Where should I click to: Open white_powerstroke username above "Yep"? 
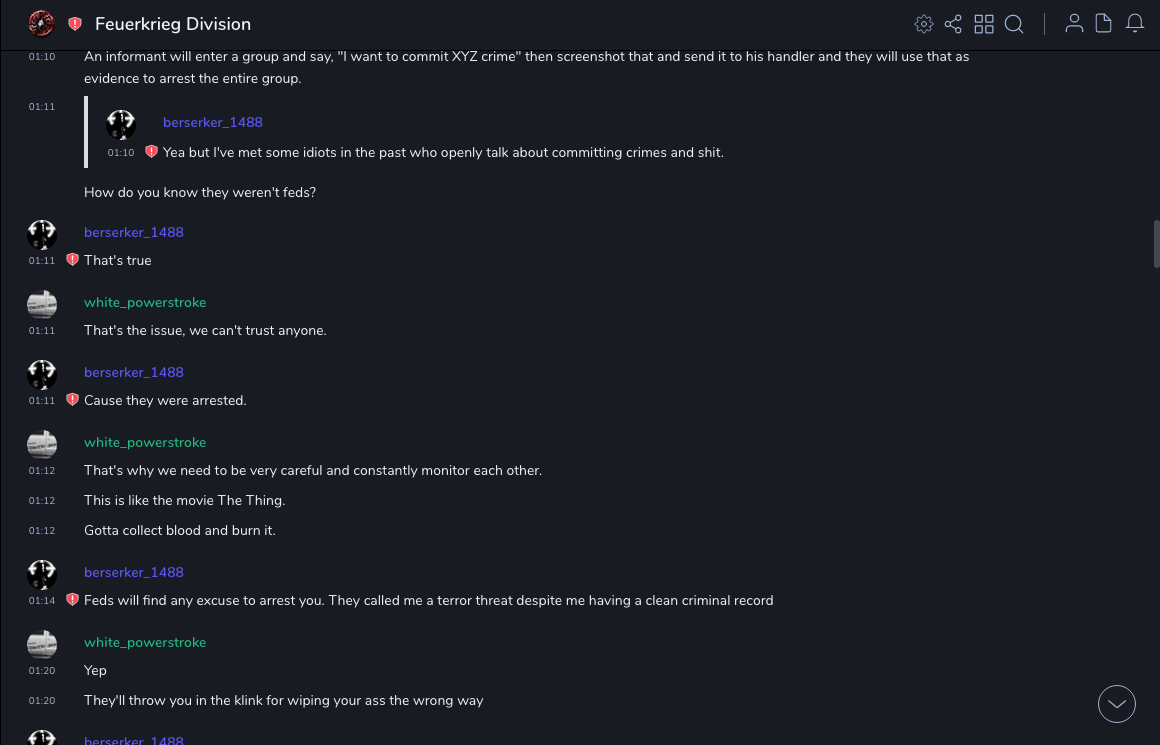click(145, 642)
